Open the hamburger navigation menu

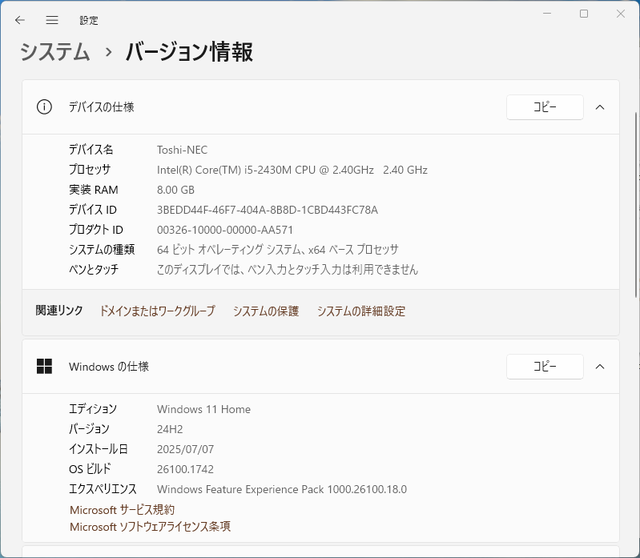coord(52,20)
